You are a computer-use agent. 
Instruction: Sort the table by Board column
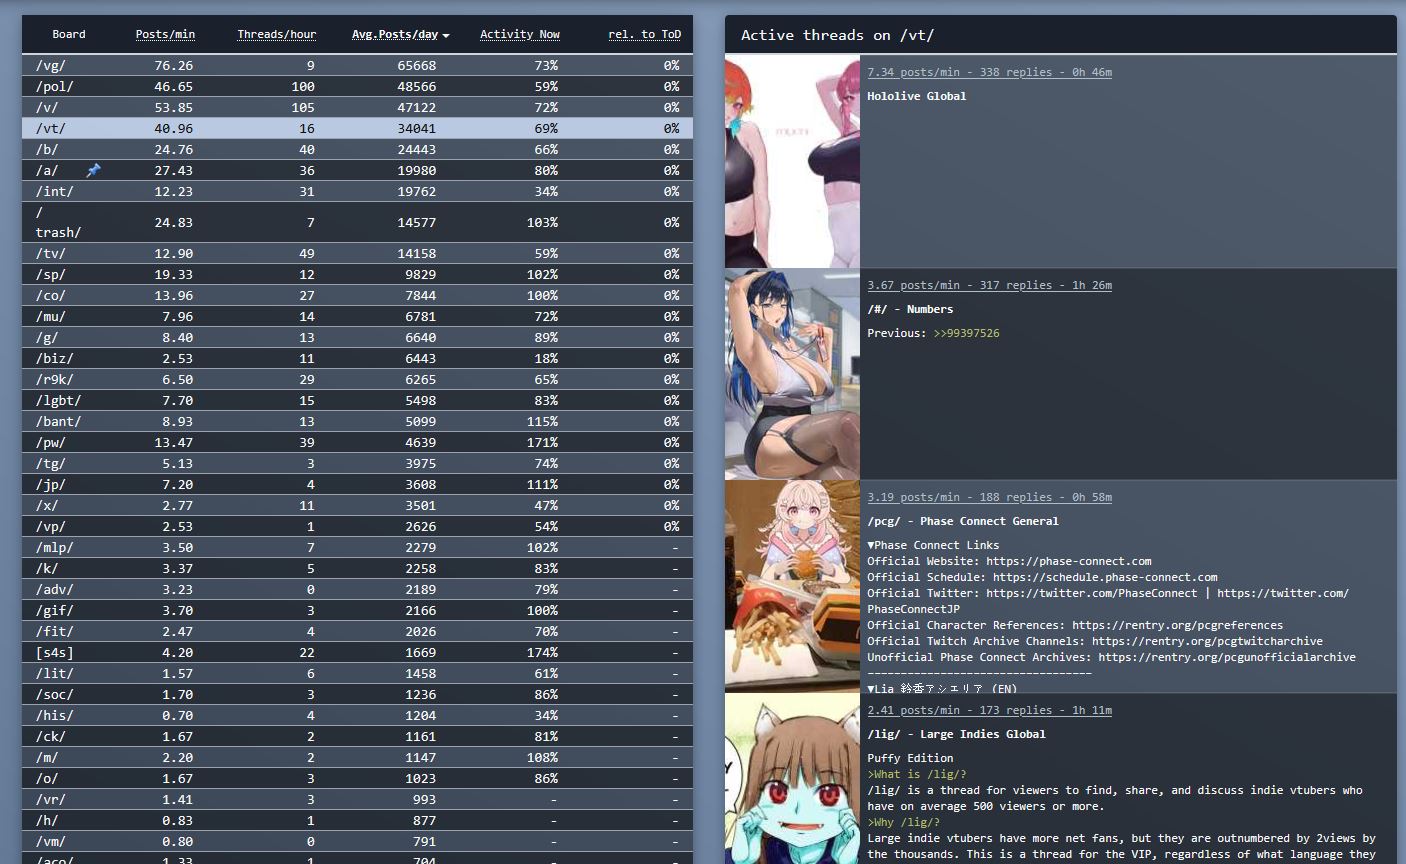[69, 34]
